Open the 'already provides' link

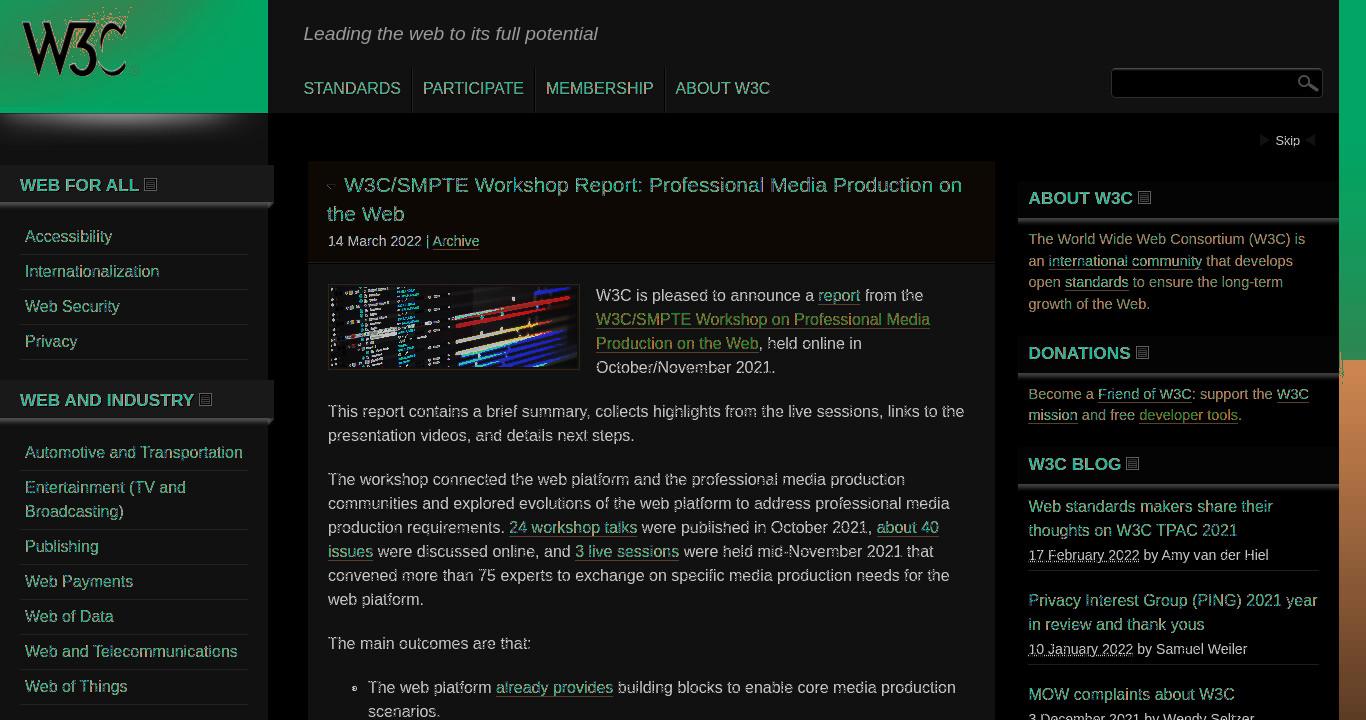(x=554, y=688)
